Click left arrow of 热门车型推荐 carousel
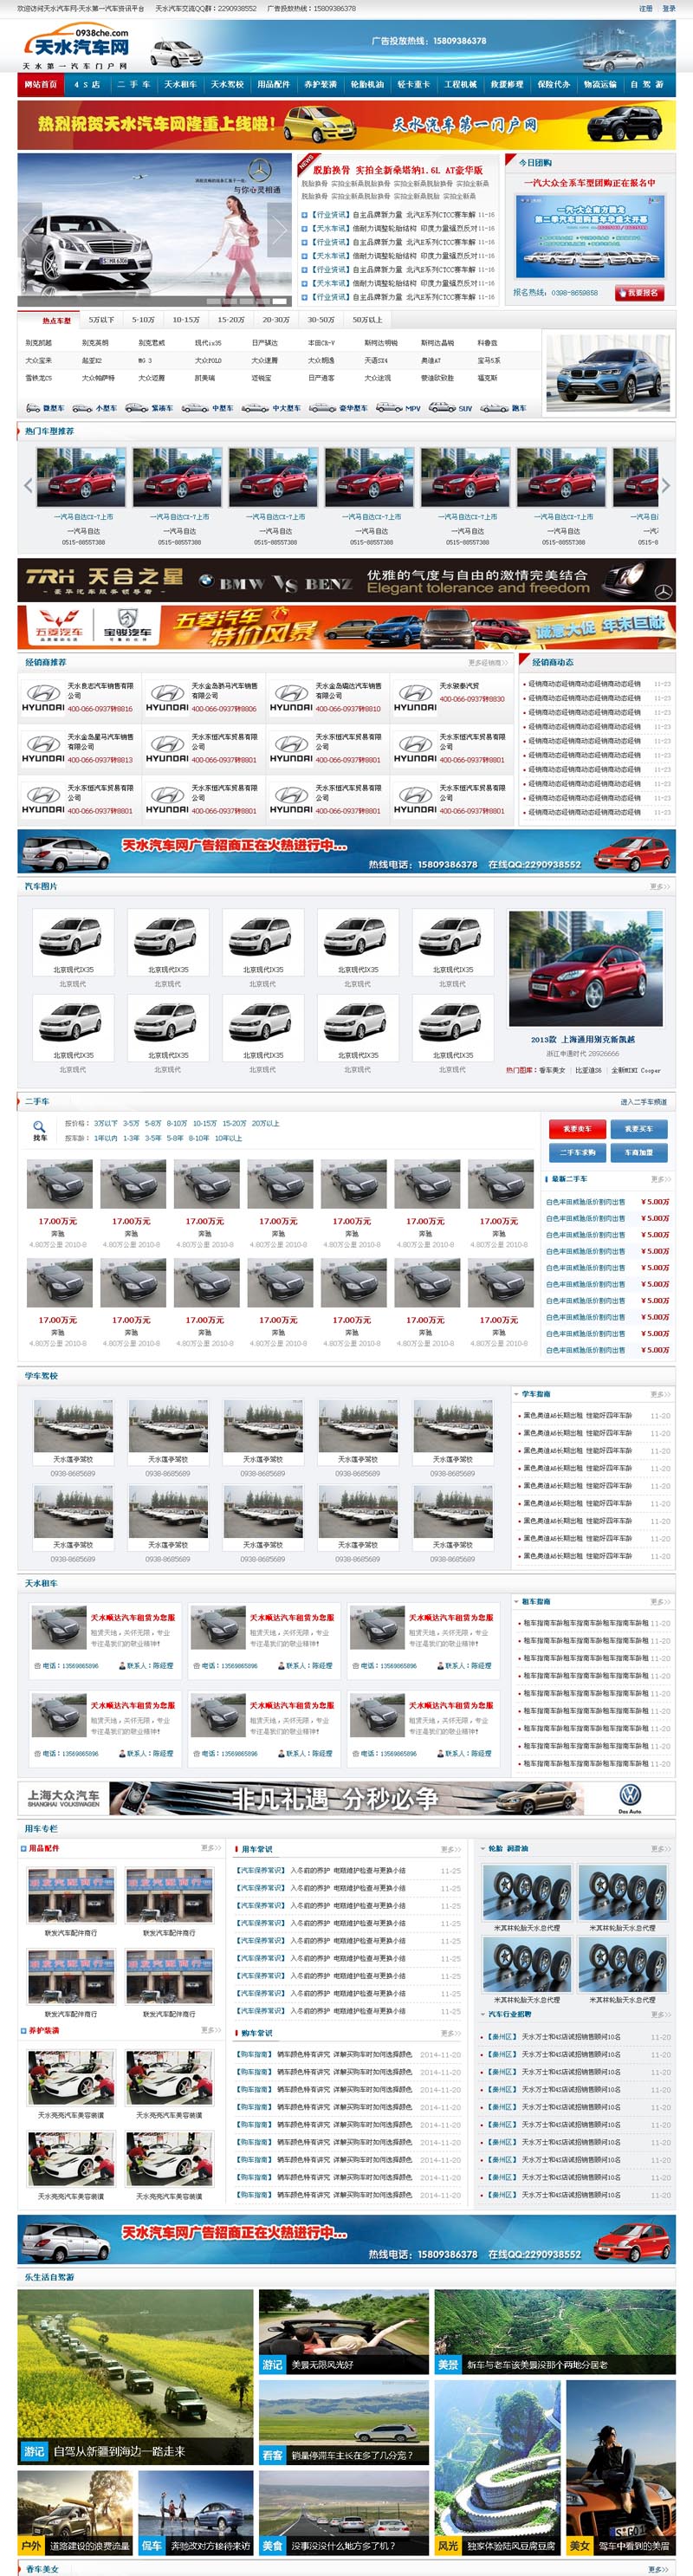693x2576 pixels. pyautogui.click(x=28, y=486)
